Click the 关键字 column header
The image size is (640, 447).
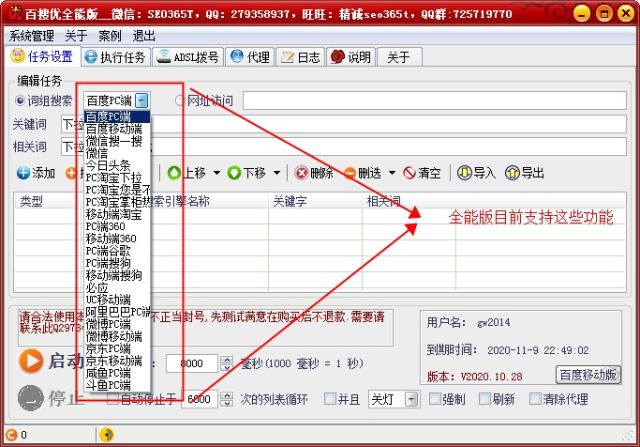pos(315,201)
